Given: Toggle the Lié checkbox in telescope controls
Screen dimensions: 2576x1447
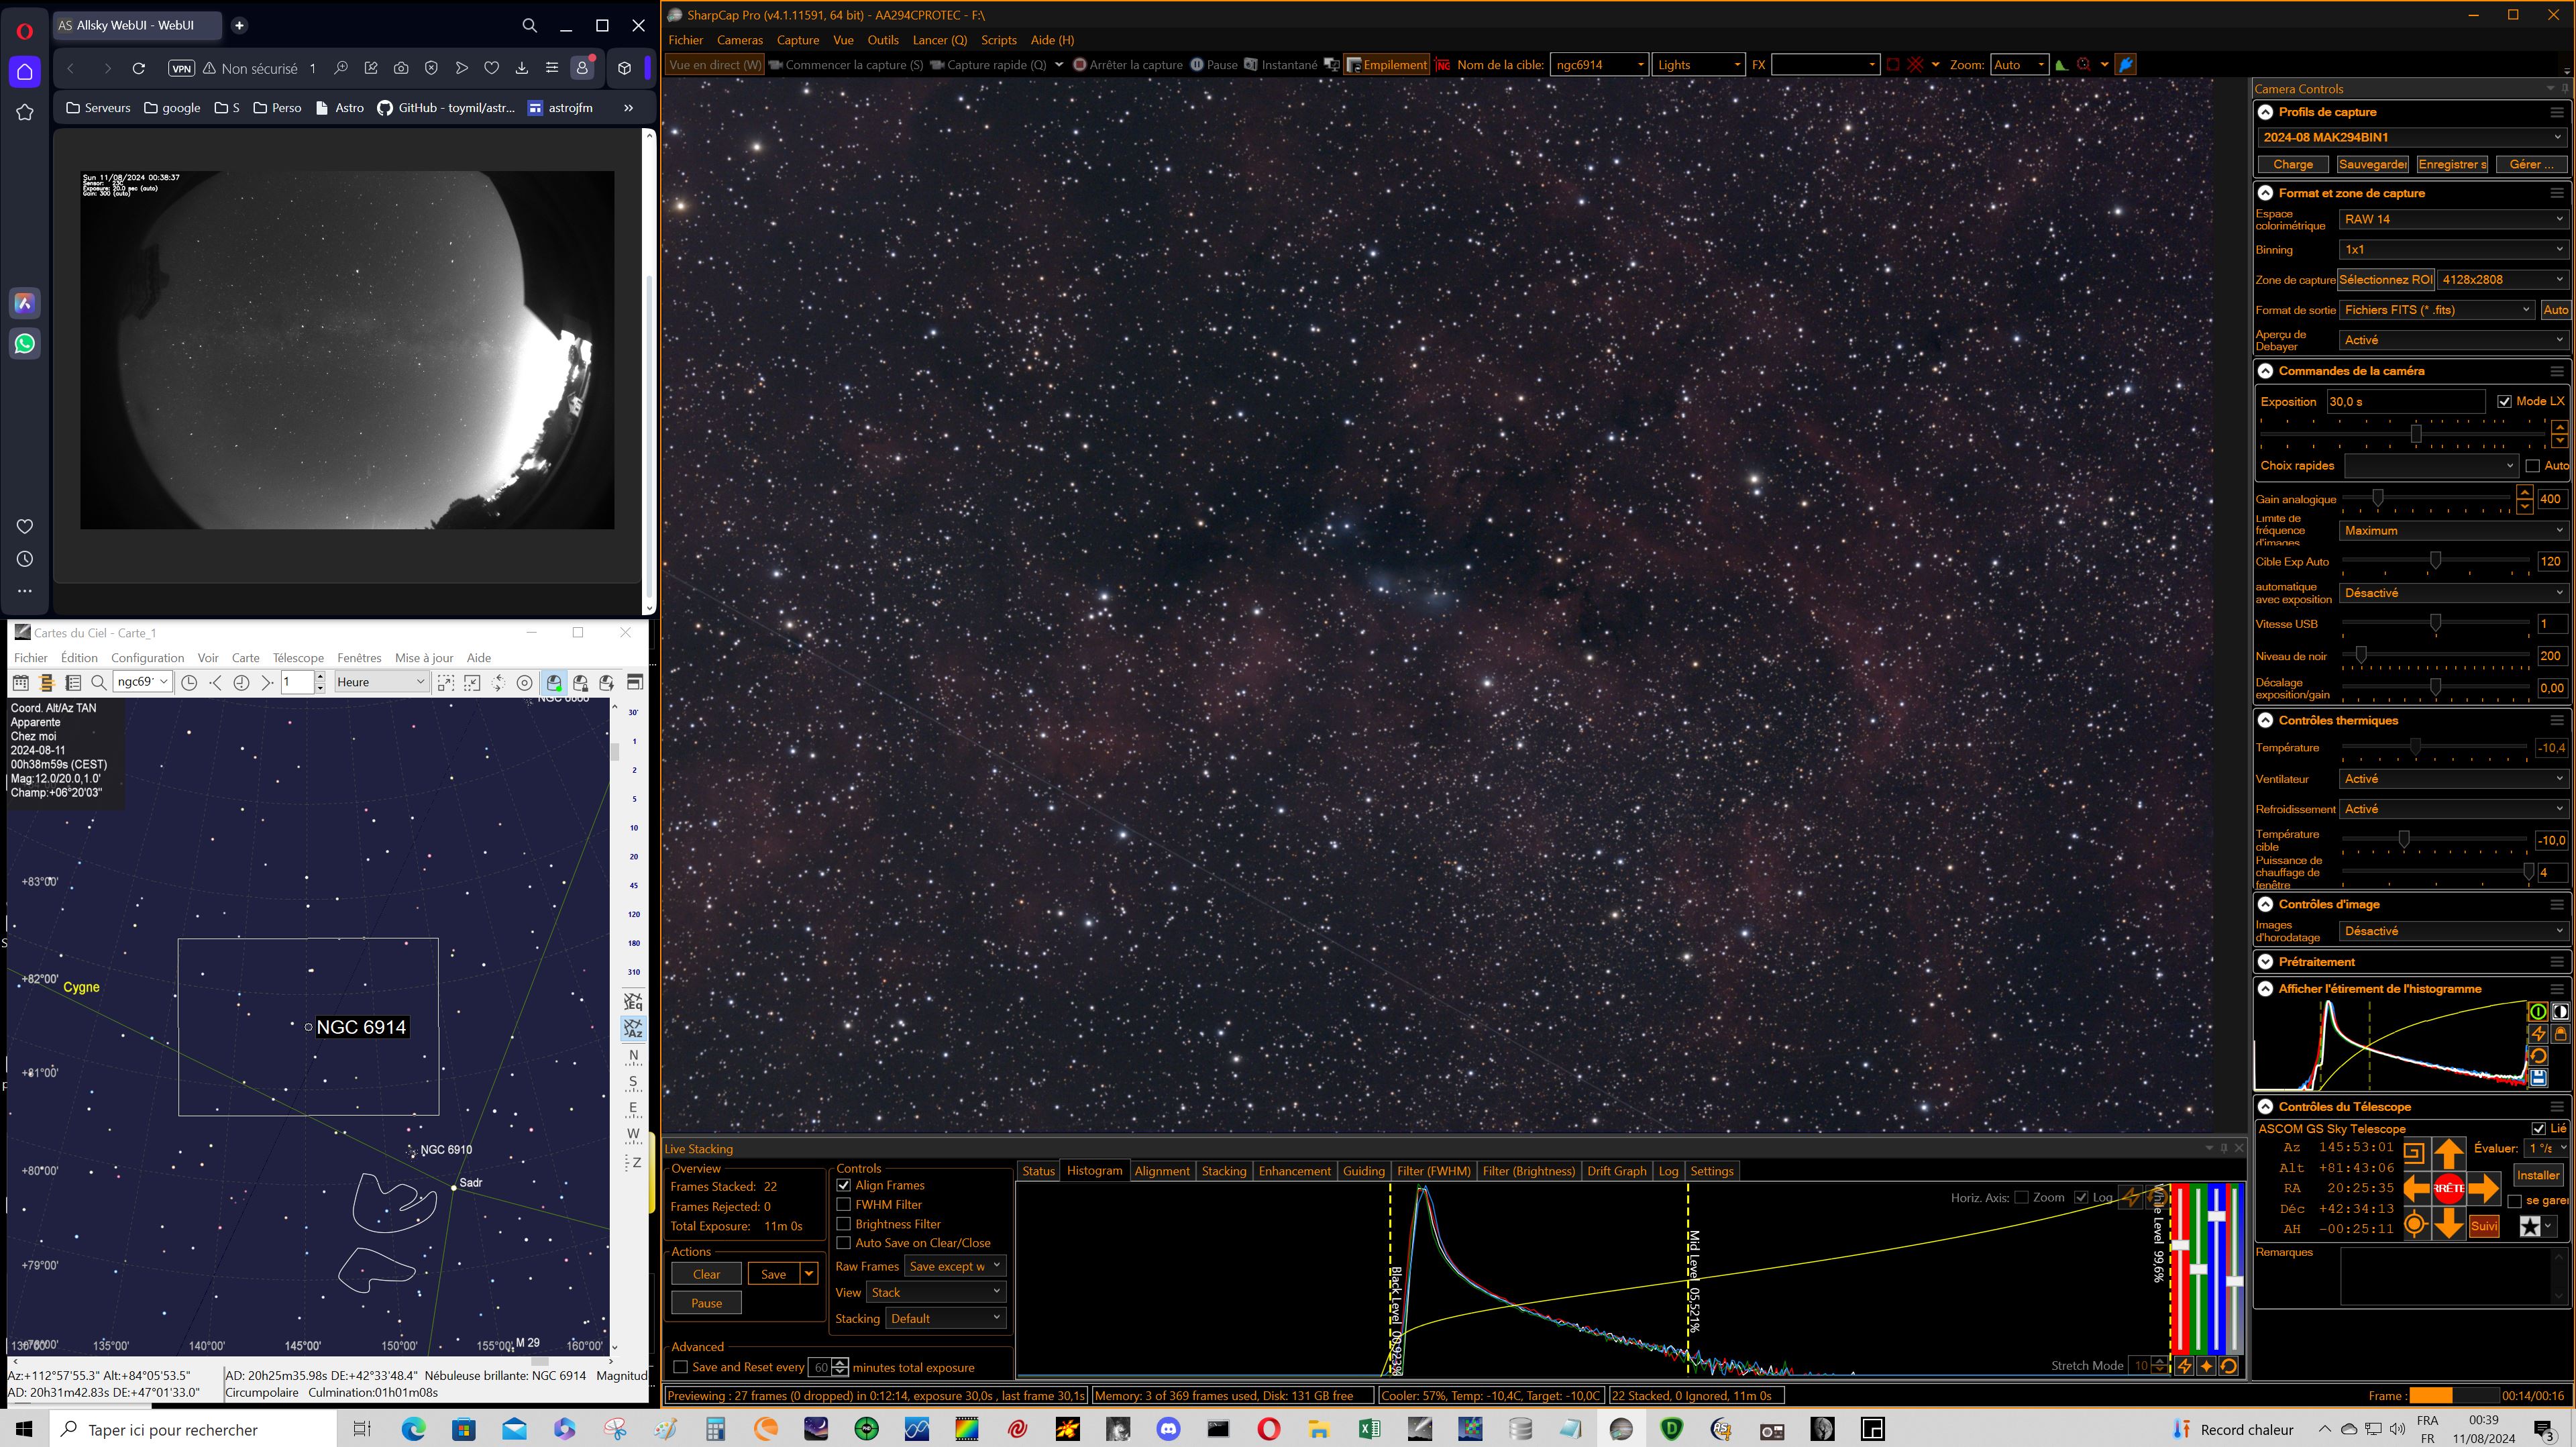Looking at the screenshot, I should tap(2538, 1129).
